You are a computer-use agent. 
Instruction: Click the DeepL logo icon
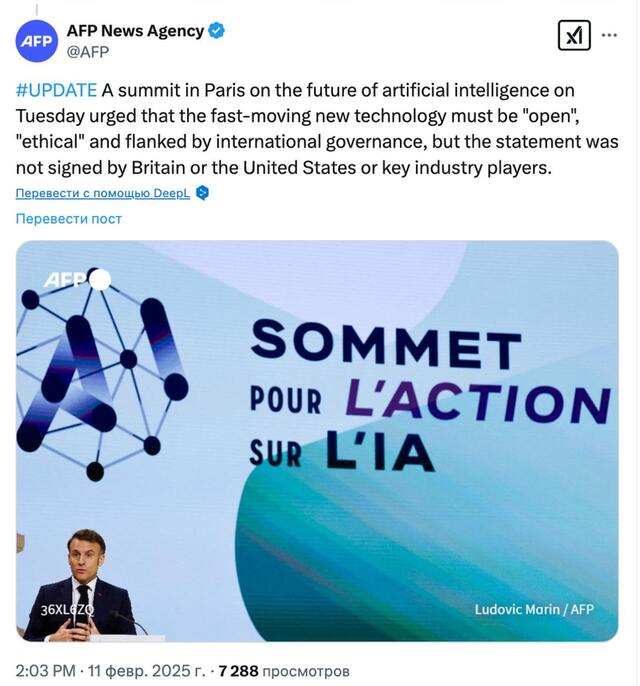[x=202, y=193]
